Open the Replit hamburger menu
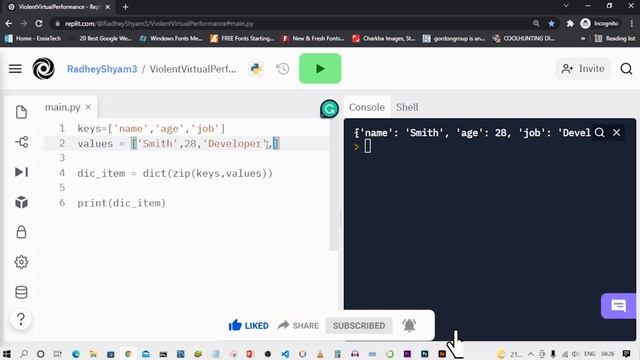Viewport: 640px width, 360px height. (x=16, y=69)
